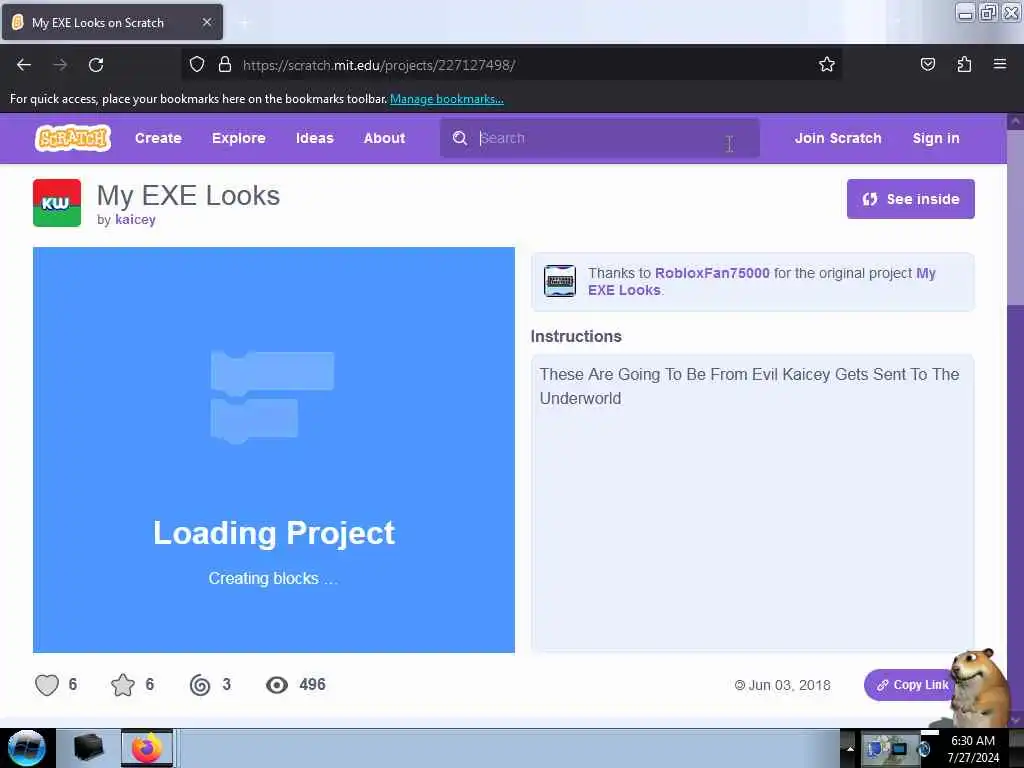Open the RobloxFan75000 user link
This screenshot has width=1024, height=768.
[712, 273]
